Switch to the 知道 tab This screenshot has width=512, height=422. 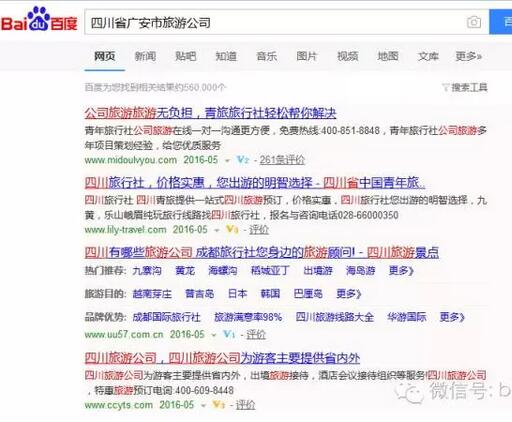point(226,56)
